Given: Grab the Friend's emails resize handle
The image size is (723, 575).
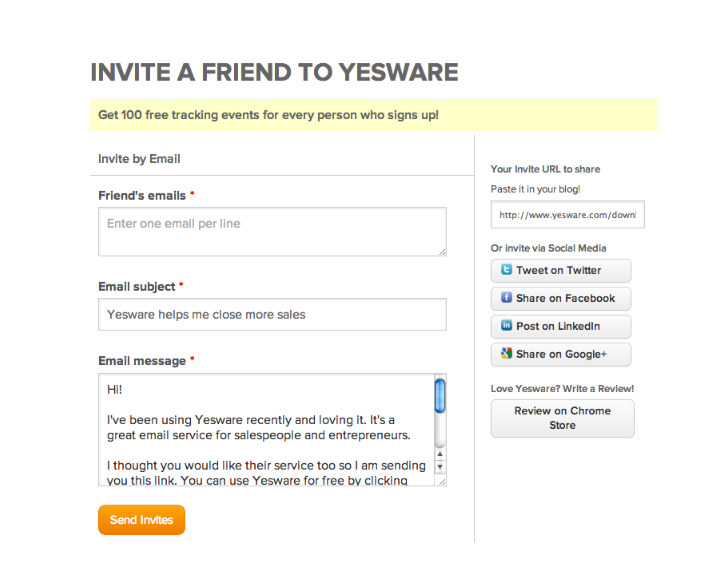Looking at the screenshot, I should click(x=442, y=252).
